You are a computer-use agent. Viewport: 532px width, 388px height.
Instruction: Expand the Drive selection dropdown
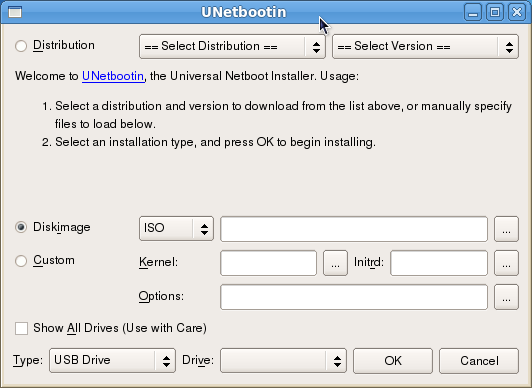[x=283, y=361]
